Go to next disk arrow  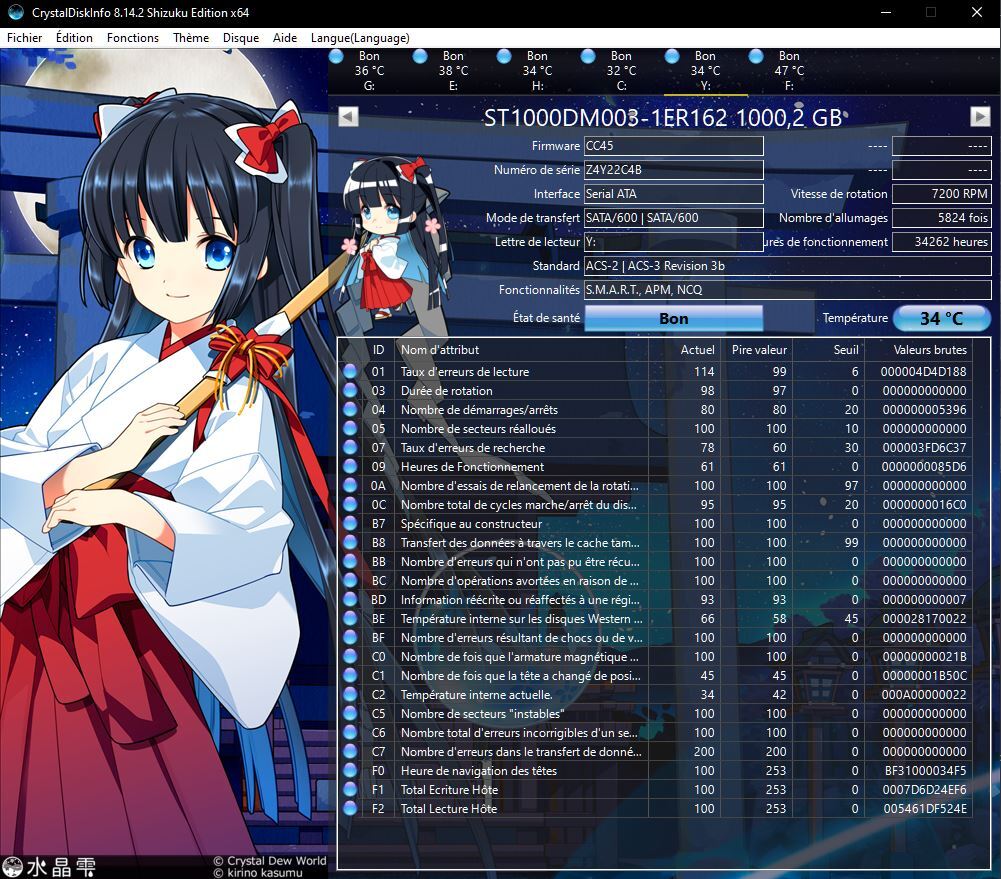click(980, 117)
